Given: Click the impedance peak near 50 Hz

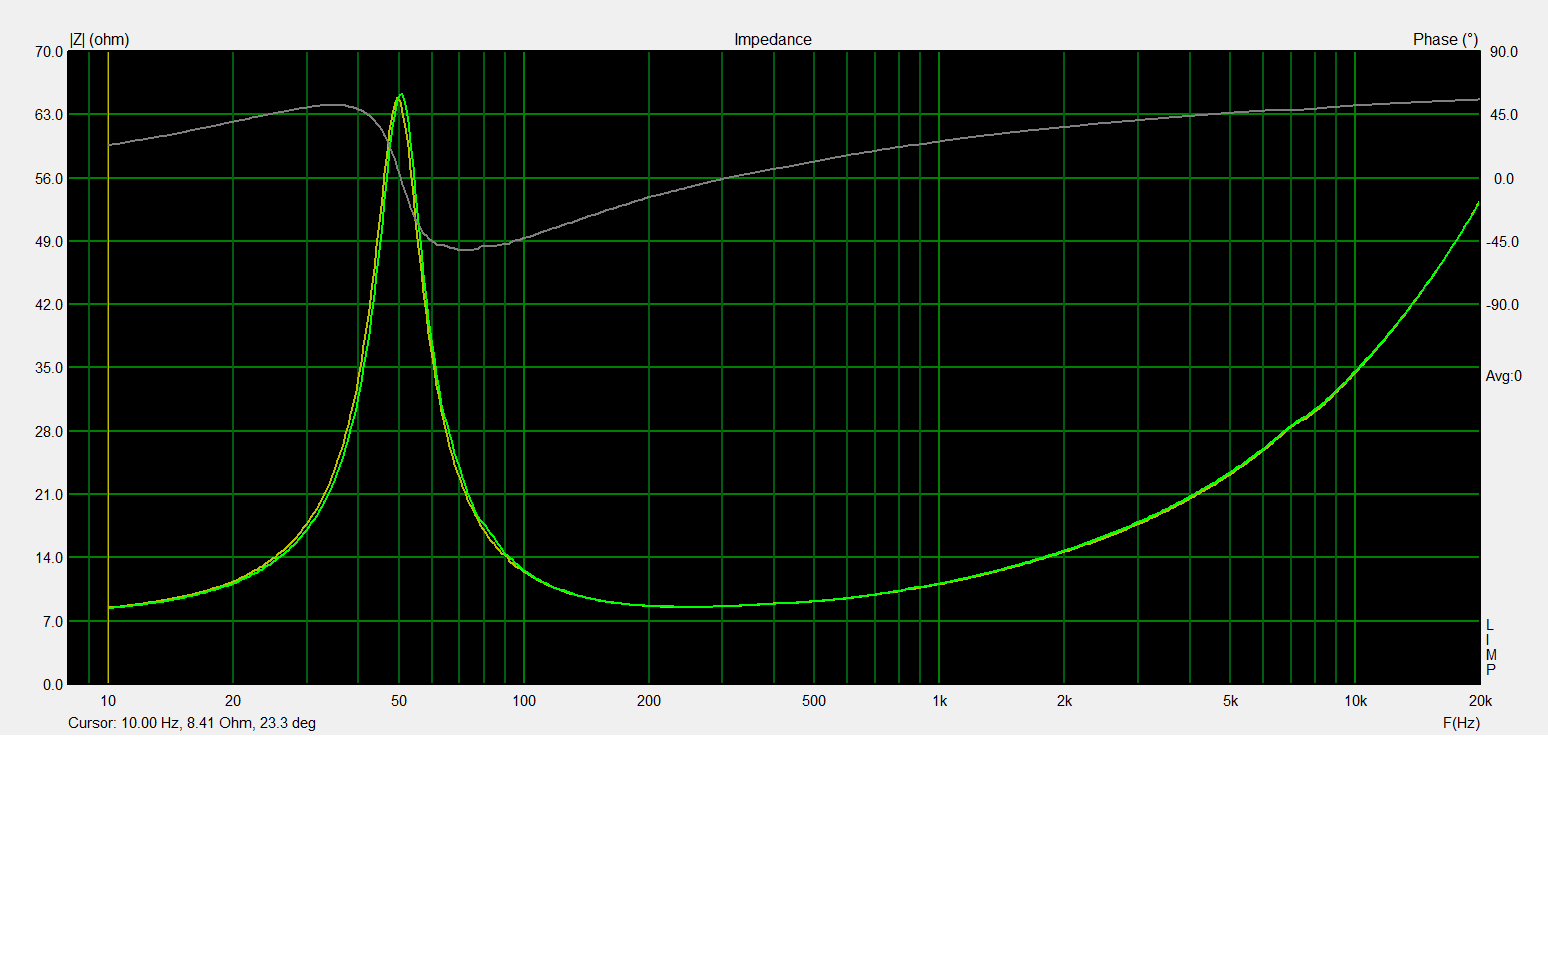Looking at the screenshot, I should coord(401,96).
